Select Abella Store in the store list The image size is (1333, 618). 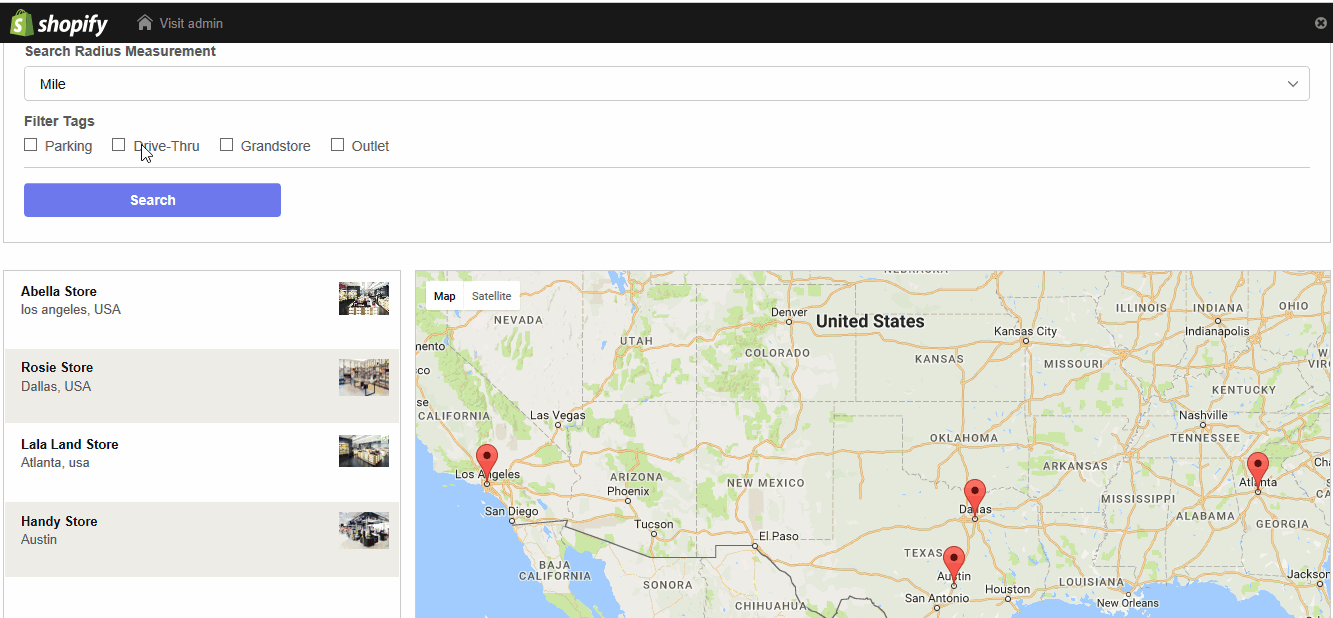[x=202, y=310]
